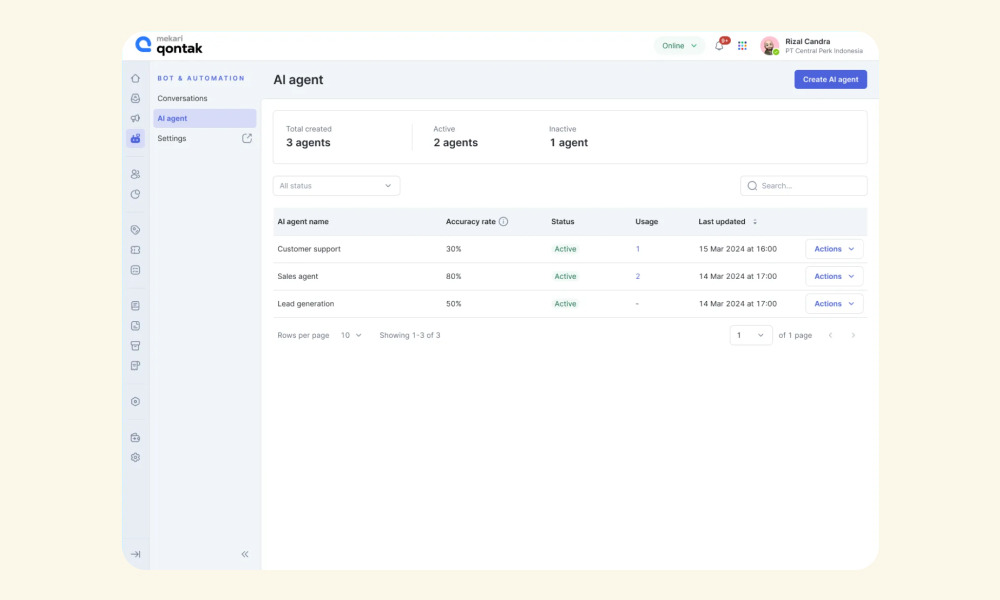This screenshot has width=1000, height=600.
Task: Open Actions dropdown for Sales agent
Action: (x=834, y=276)
